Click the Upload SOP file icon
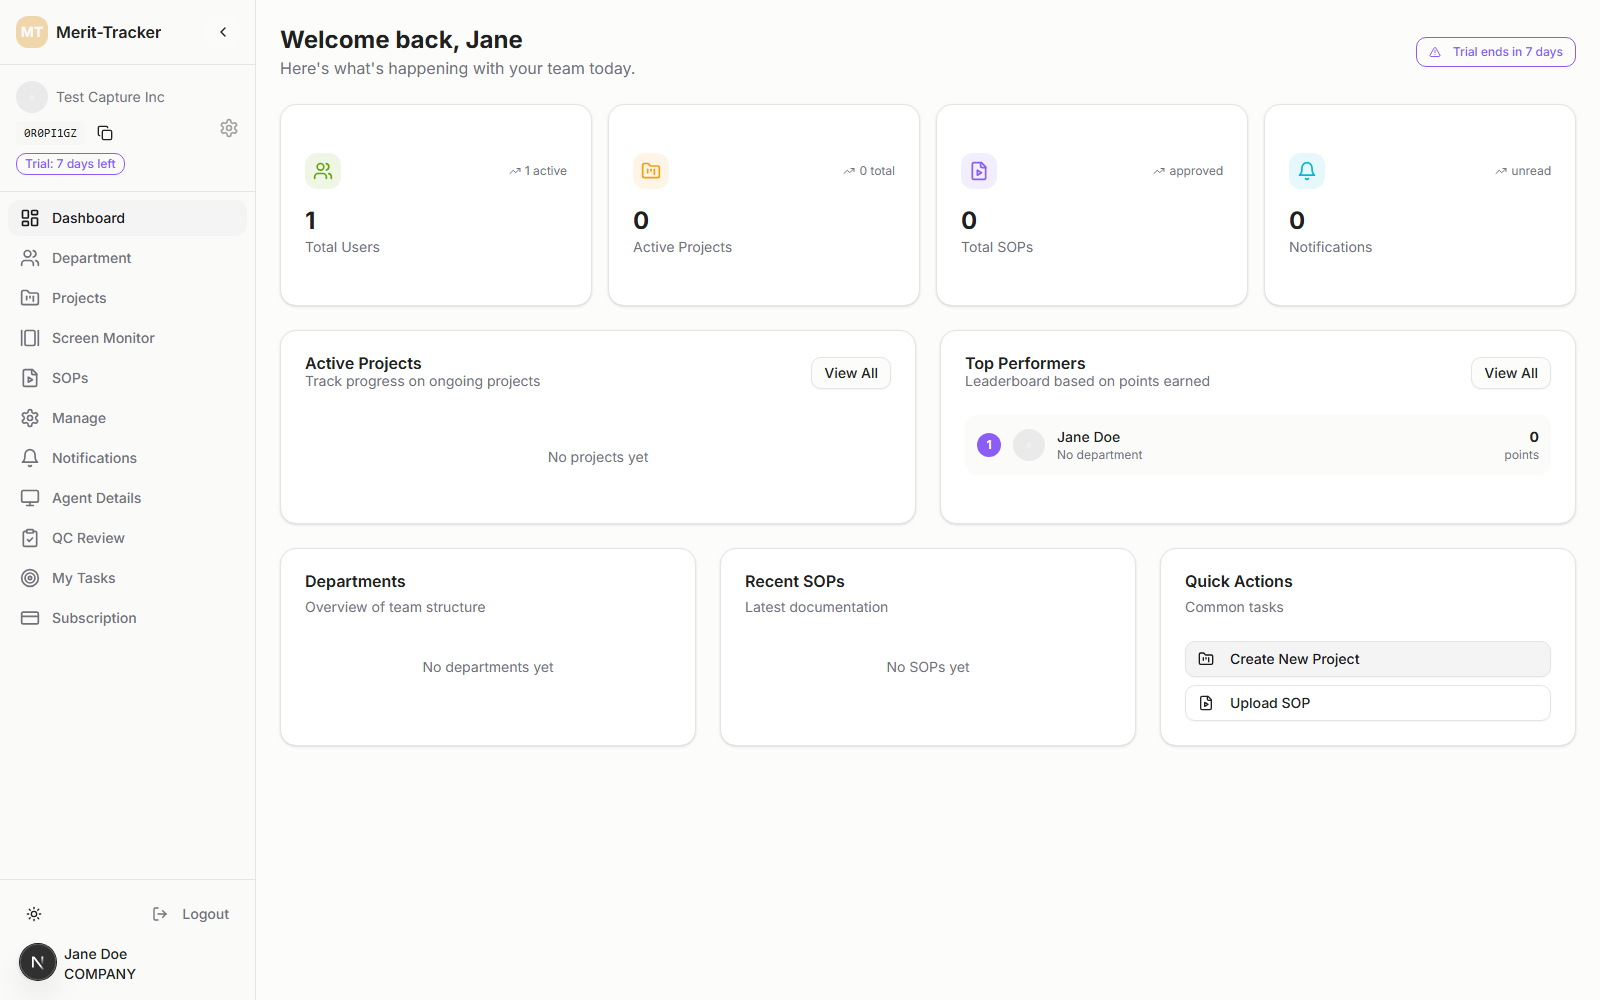The width and height of the screenshot is (1600, 1000). pyautogui.click(x=1206, y=703)
